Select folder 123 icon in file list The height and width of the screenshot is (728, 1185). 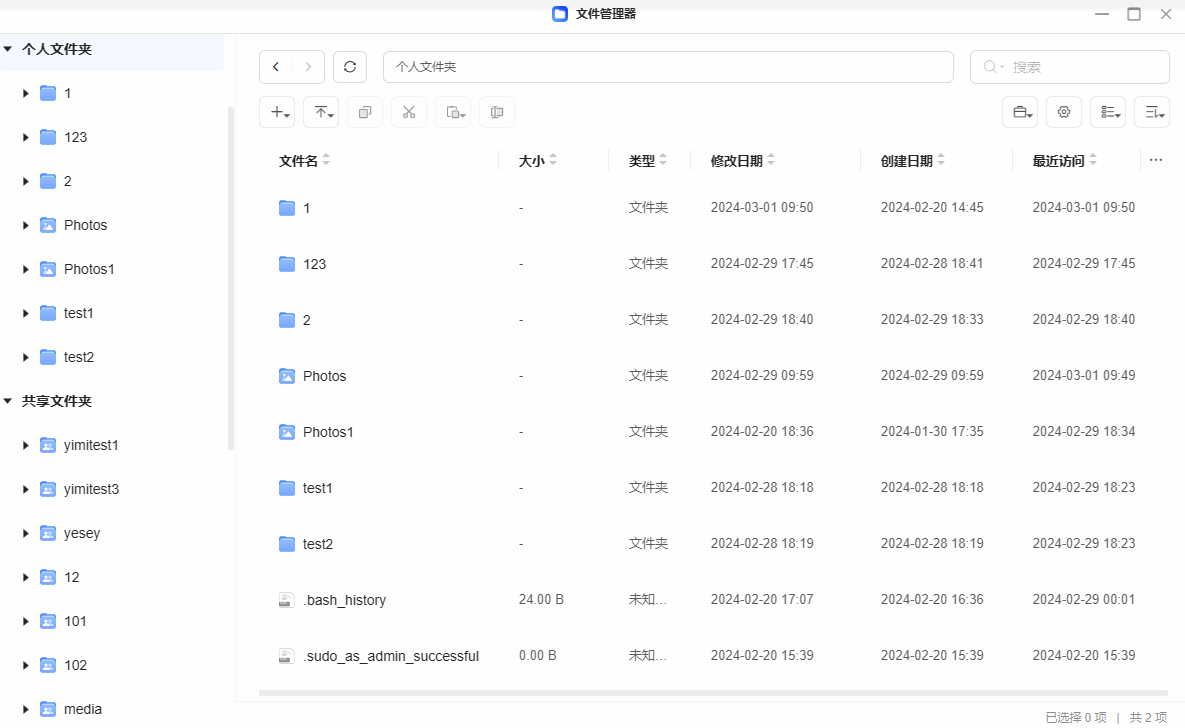coord(286,264)
